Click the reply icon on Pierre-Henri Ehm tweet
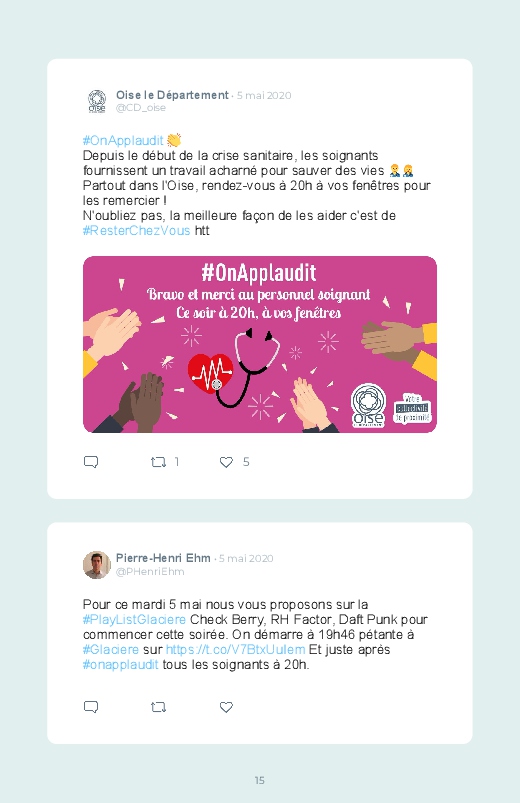520x803 pixels. pos(91,707)
